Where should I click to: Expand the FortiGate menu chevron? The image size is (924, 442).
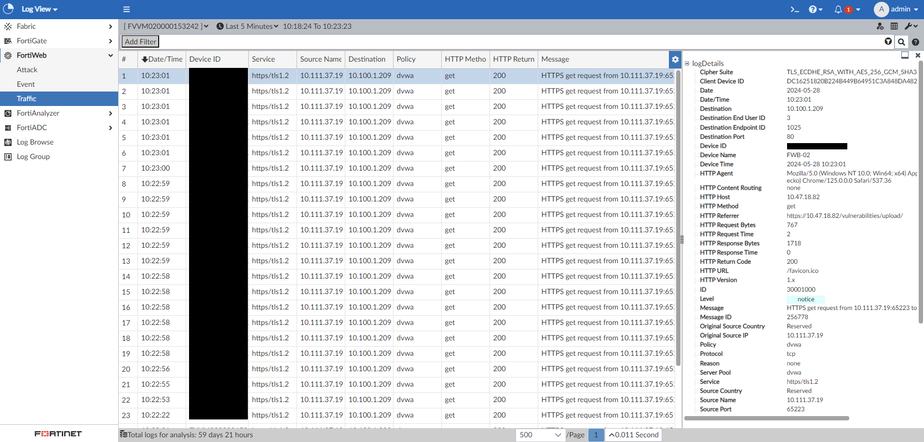[x=110, y=41]
